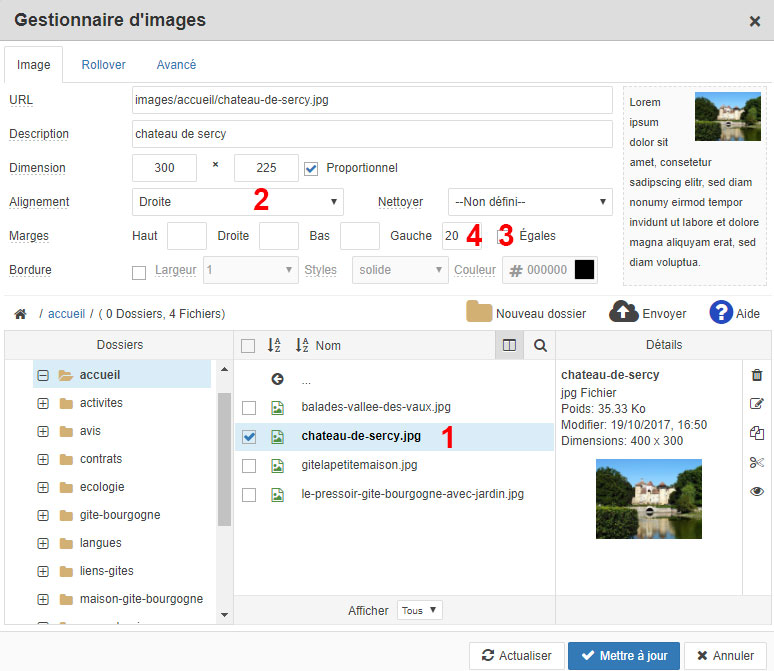
Task: Select the file chateau-de-sercy.jpg
Action: pyautogui.click(x=361, y=436)
